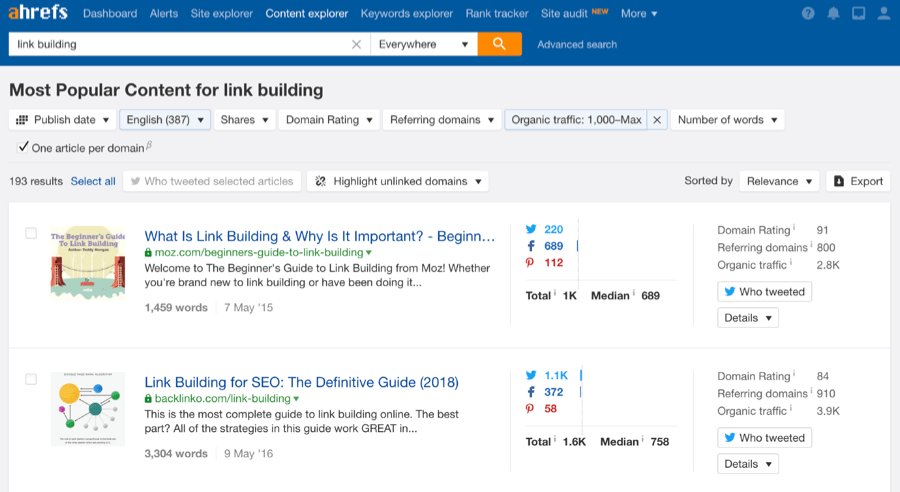Toggle One article per domain checkbox
This screenshot has height=492, width=900.
pos(23,147)
